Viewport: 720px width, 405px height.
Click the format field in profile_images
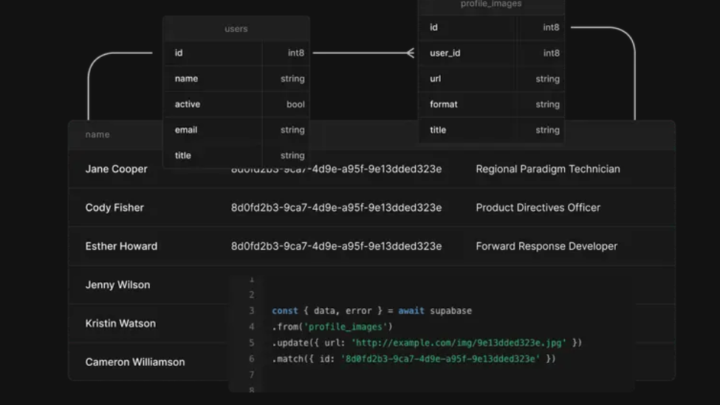pyautogui.click(x=444, y=104)
